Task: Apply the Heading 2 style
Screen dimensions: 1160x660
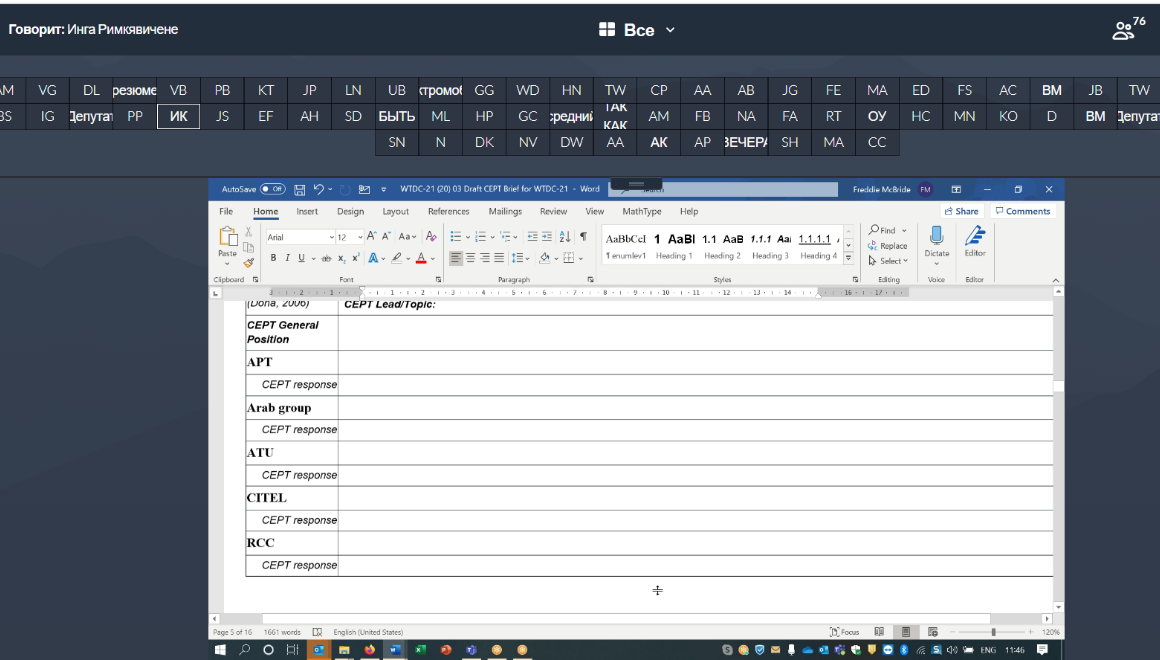Action: pyautogui.click(x=723, y=247)
